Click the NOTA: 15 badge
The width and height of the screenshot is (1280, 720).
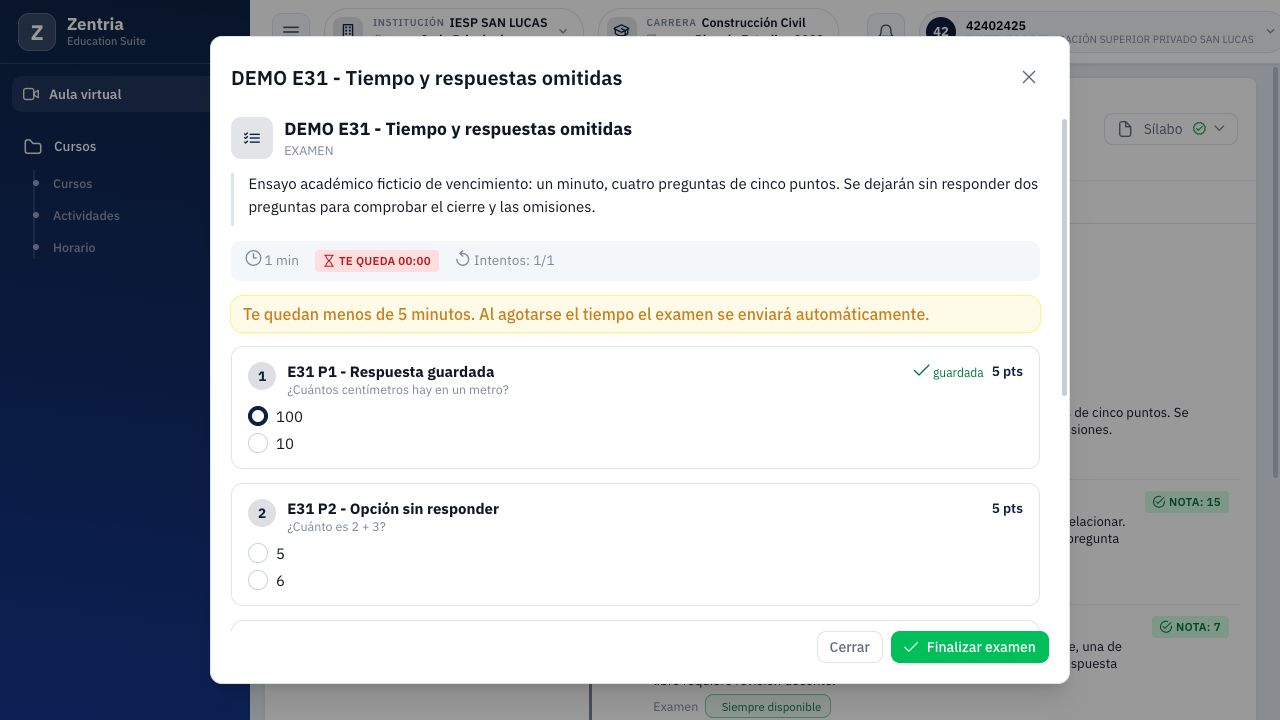coord(1187,502)
